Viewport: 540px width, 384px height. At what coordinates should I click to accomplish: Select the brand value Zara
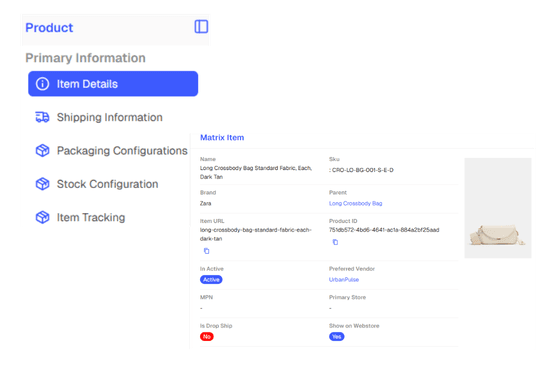point(206,204)
